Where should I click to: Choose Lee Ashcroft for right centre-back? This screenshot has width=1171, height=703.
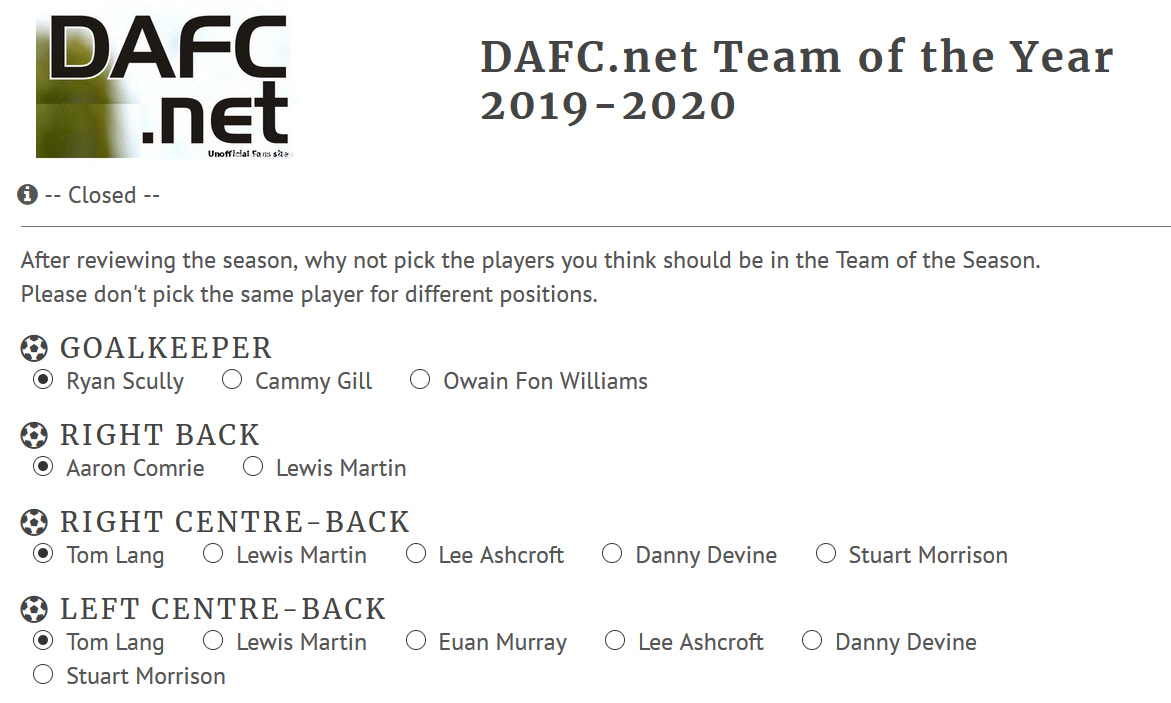click(x=416, y=554)
